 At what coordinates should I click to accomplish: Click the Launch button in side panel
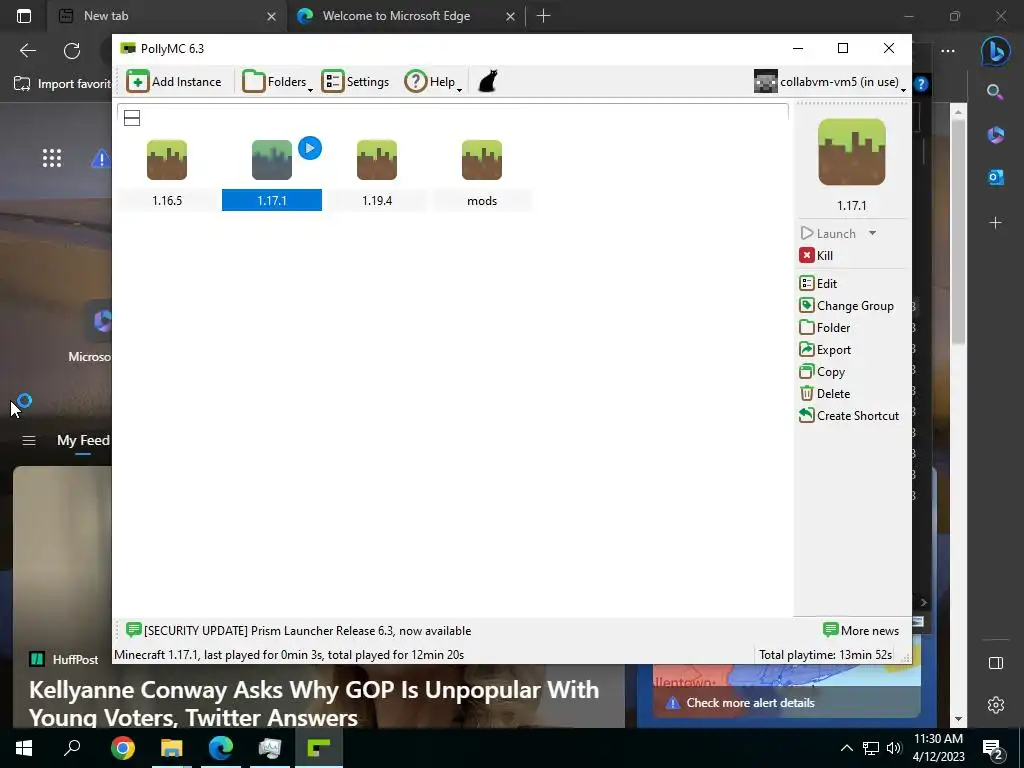(x=828, y=233)
